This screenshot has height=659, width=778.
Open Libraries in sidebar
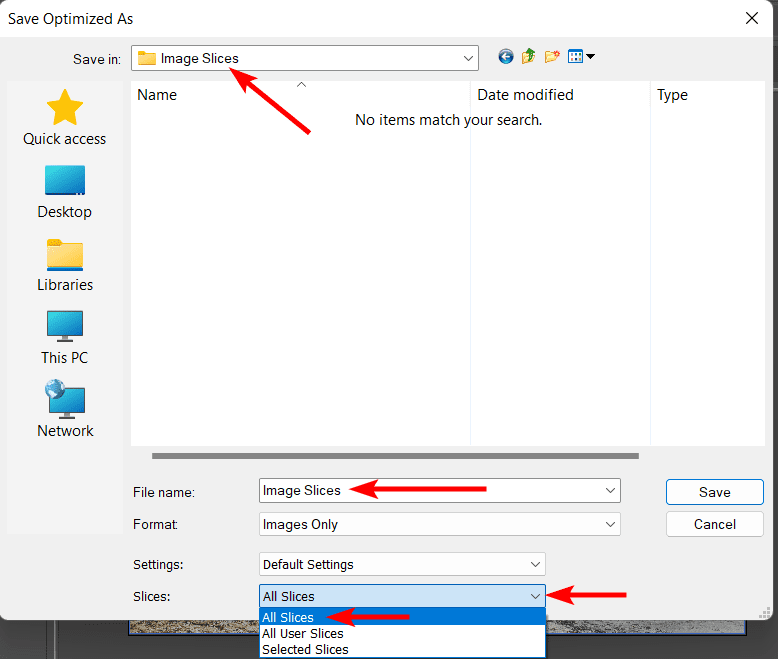(65, 265)
